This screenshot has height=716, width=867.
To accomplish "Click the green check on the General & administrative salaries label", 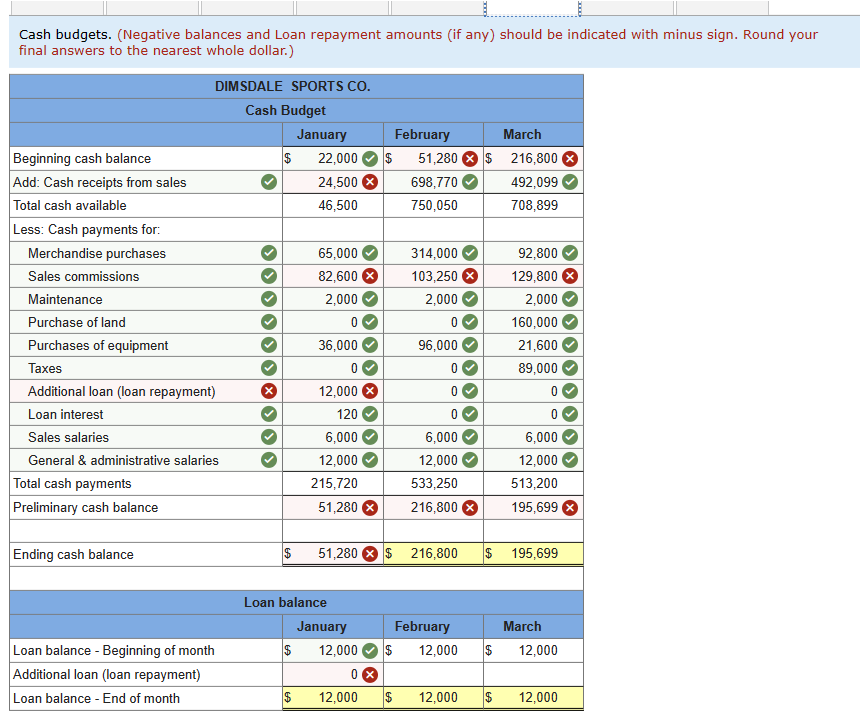I will point(269,460).
